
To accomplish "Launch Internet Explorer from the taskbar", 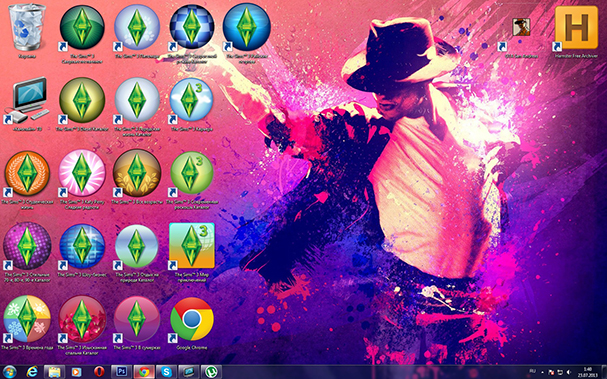I will click(32, 372).
